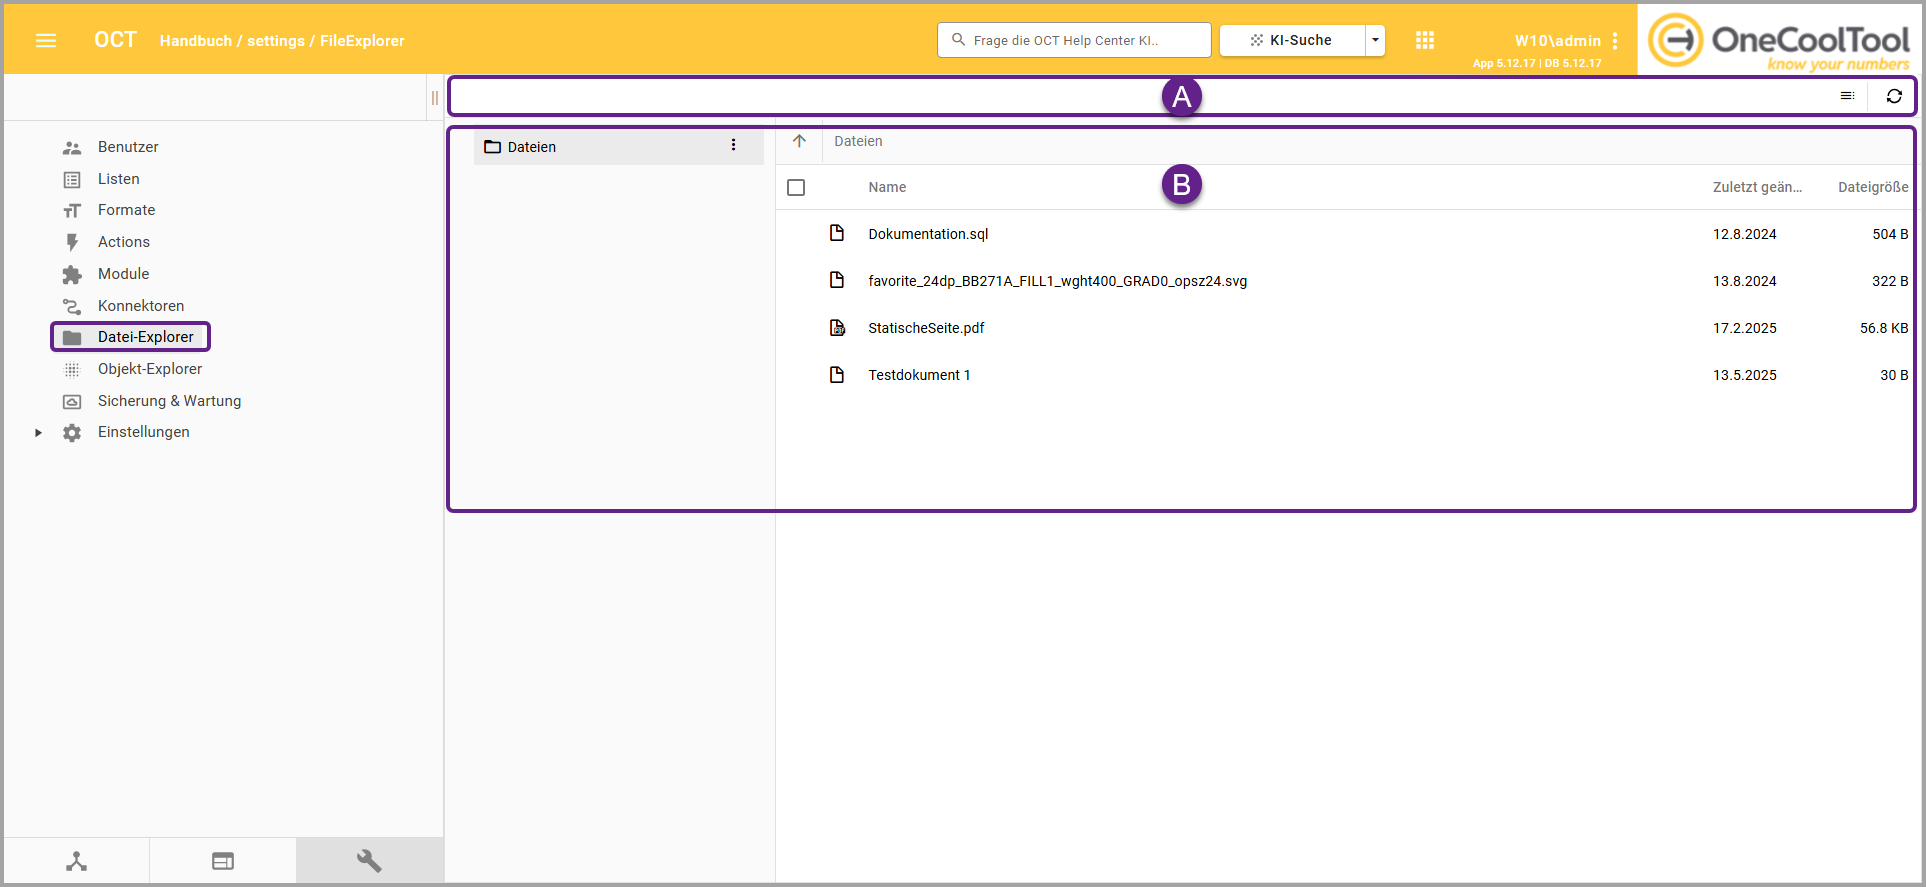Click the KI-Suche button
Image resolution: width=1926 pixels, height=887 pixels.
click(x=1291, y=40)
